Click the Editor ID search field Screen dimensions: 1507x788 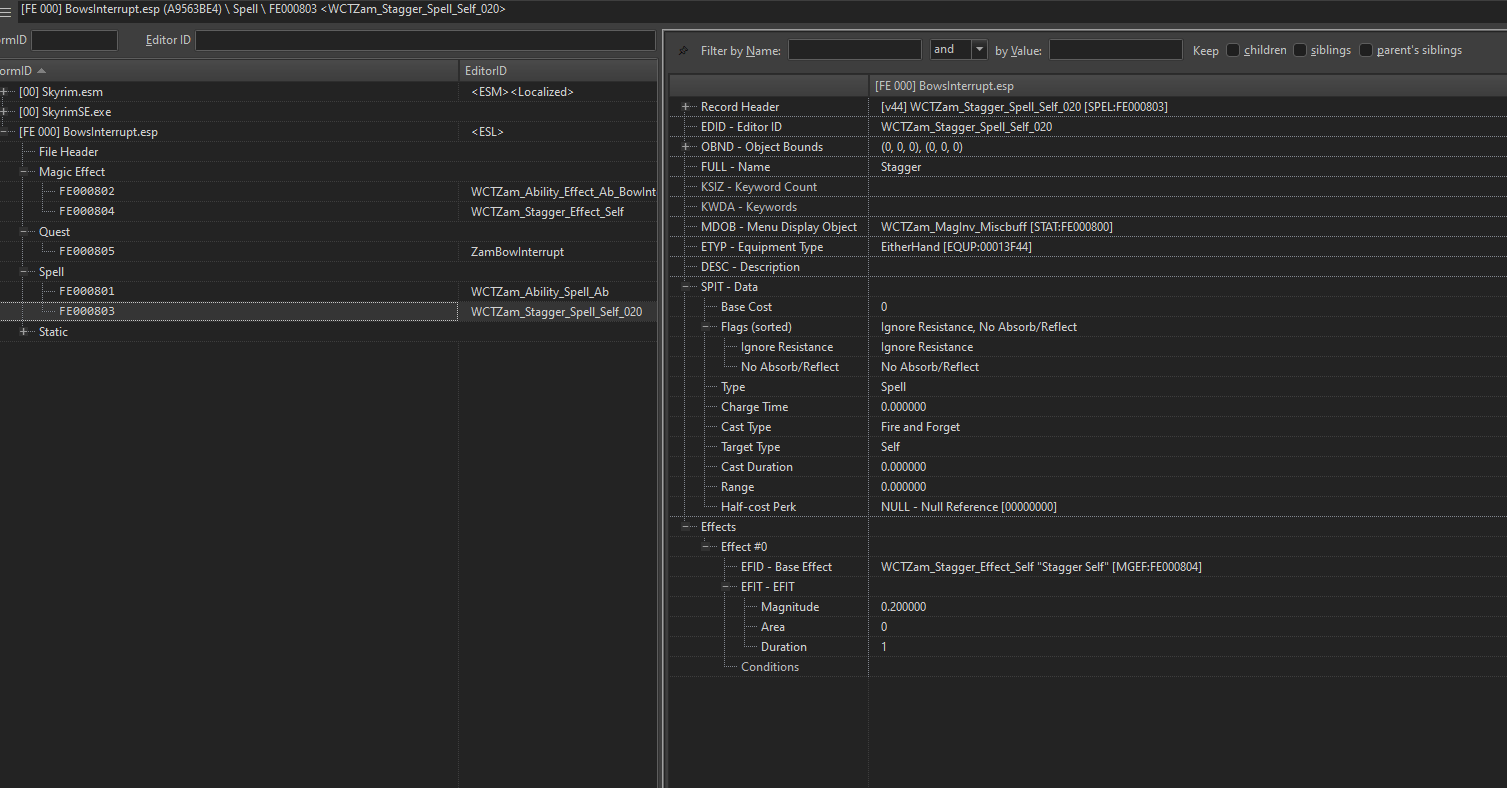point(426,40)
